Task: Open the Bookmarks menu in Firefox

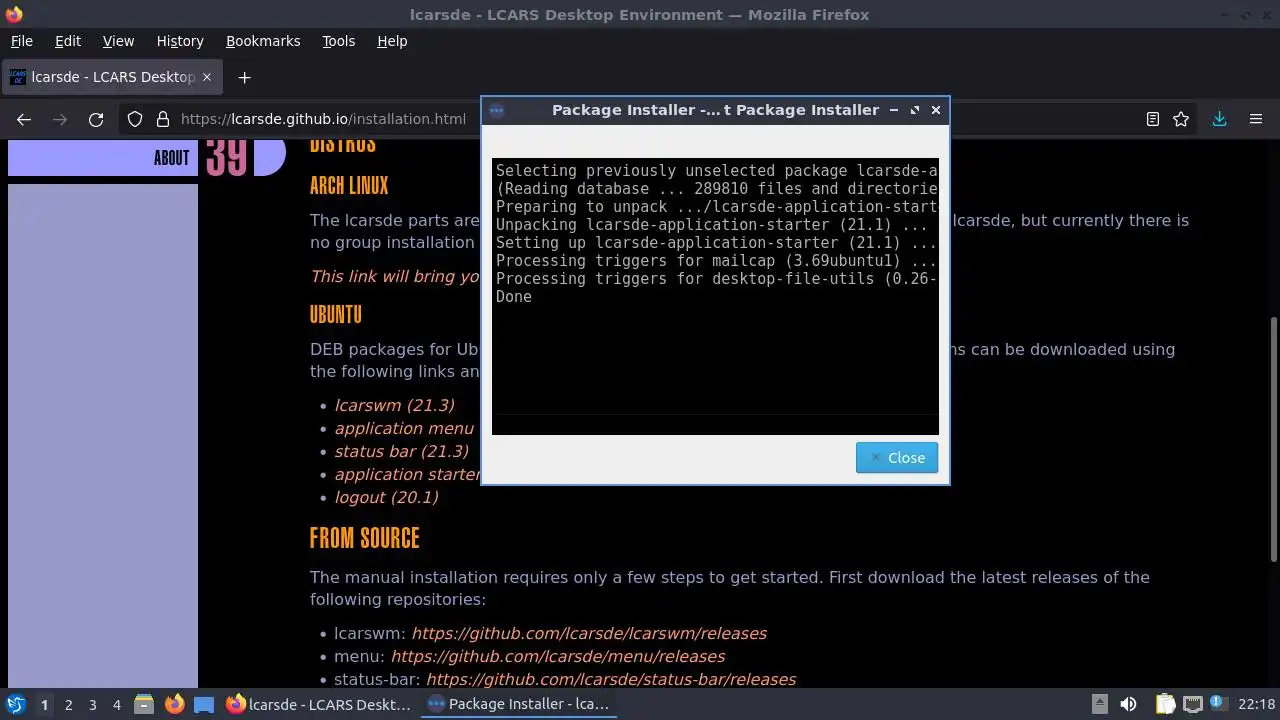Action: [263, 41]
